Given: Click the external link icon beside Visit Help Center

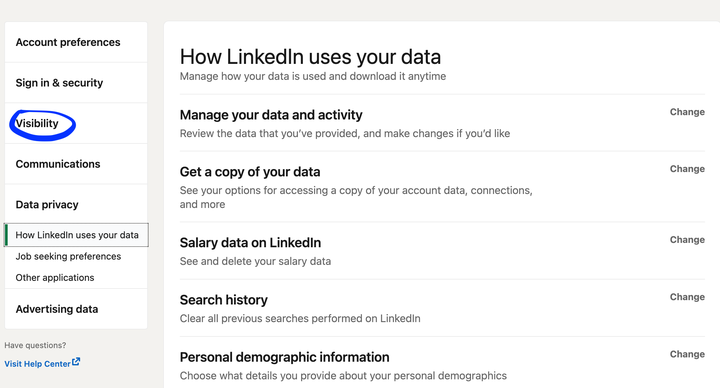Looking at the screenshot, I should click(x=76, y=362).
